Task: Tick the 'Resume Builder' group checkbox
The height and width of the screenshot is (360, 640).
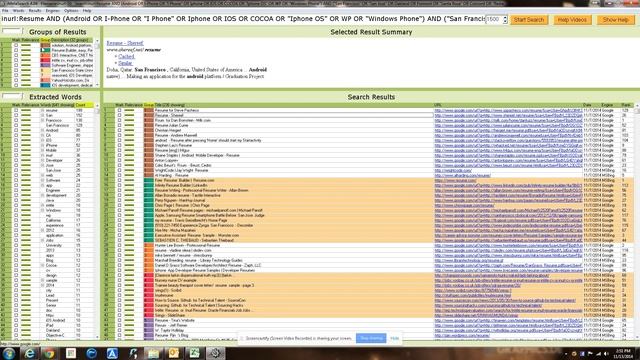Action: tap(16, 50)
